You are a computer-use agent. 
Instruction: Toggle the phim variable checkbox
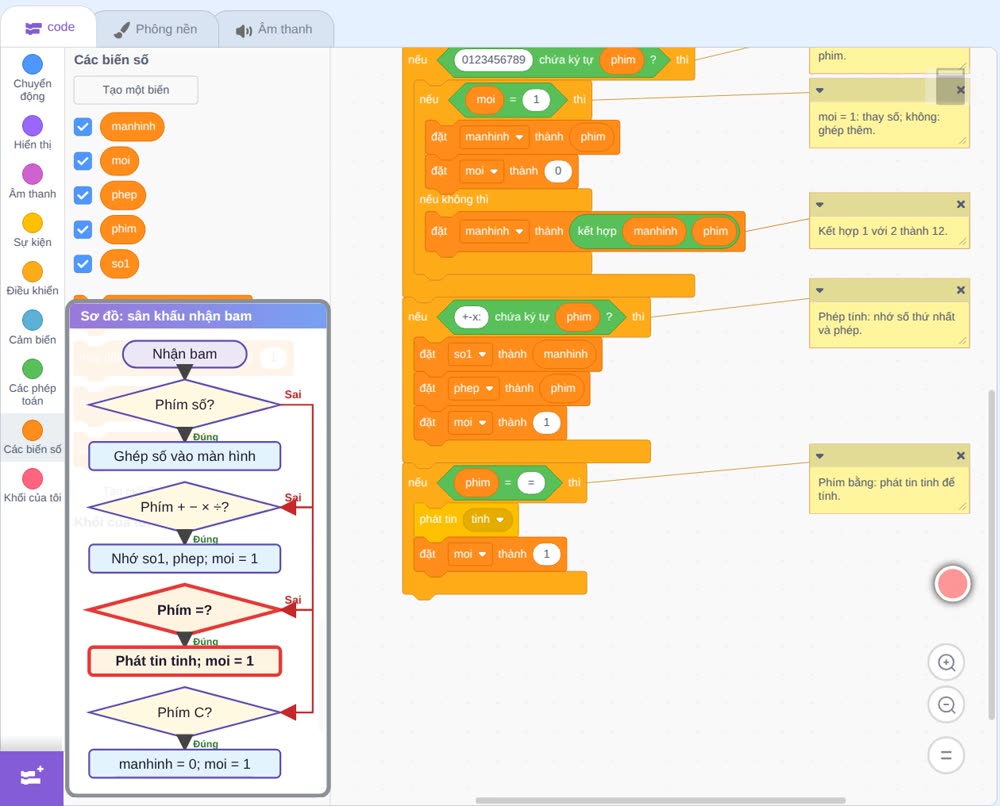point(83,230)
